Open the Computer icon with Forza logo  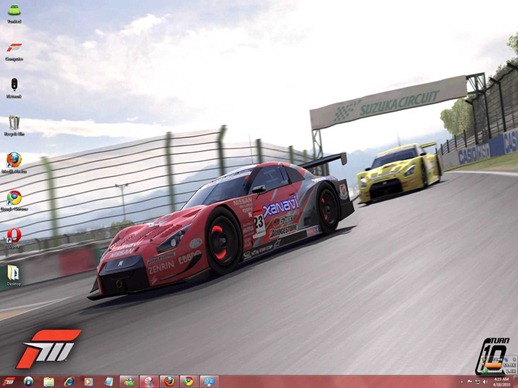pyautogui.click(x=14, y=51)
